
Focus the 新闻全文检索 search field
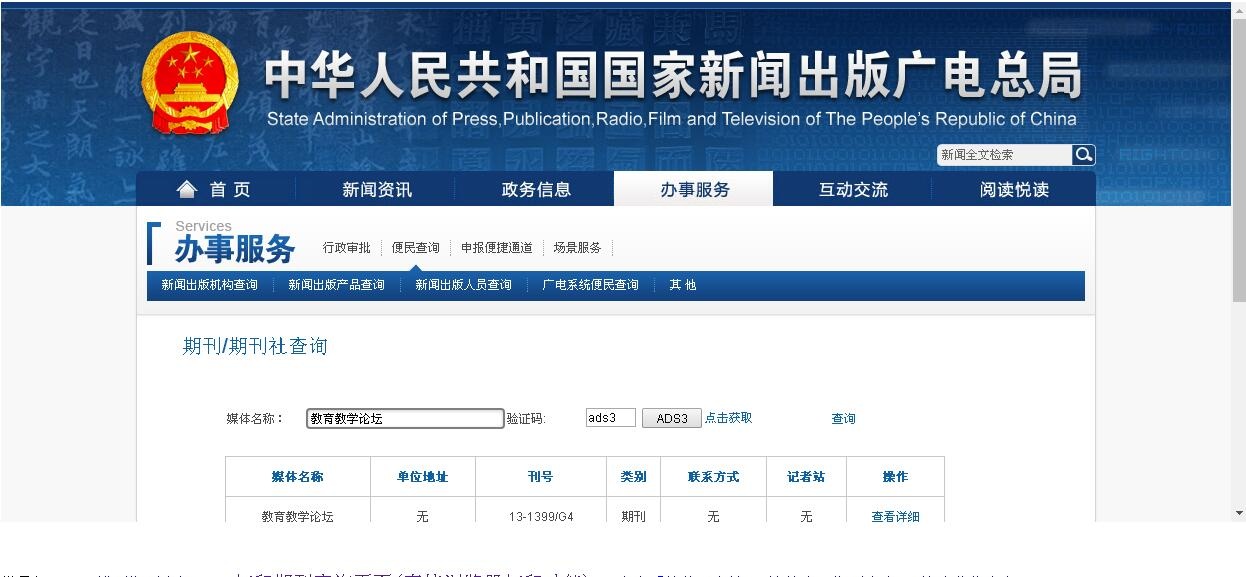point(1005,155)
